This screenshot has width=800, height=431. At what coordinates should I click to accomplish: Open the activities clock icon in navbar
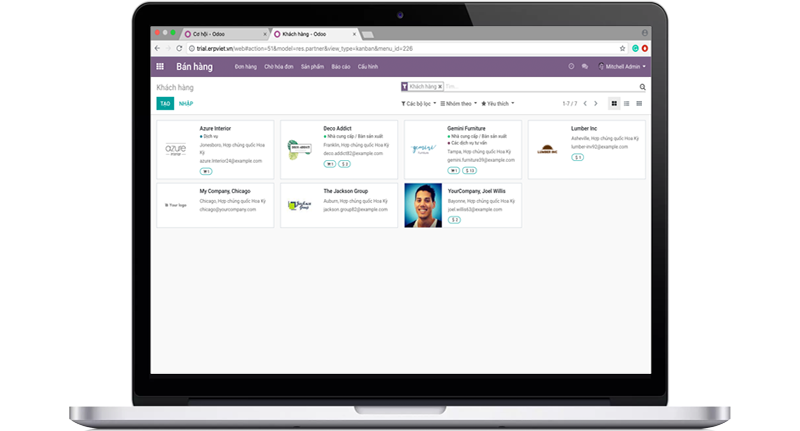[x=571, y=67]
